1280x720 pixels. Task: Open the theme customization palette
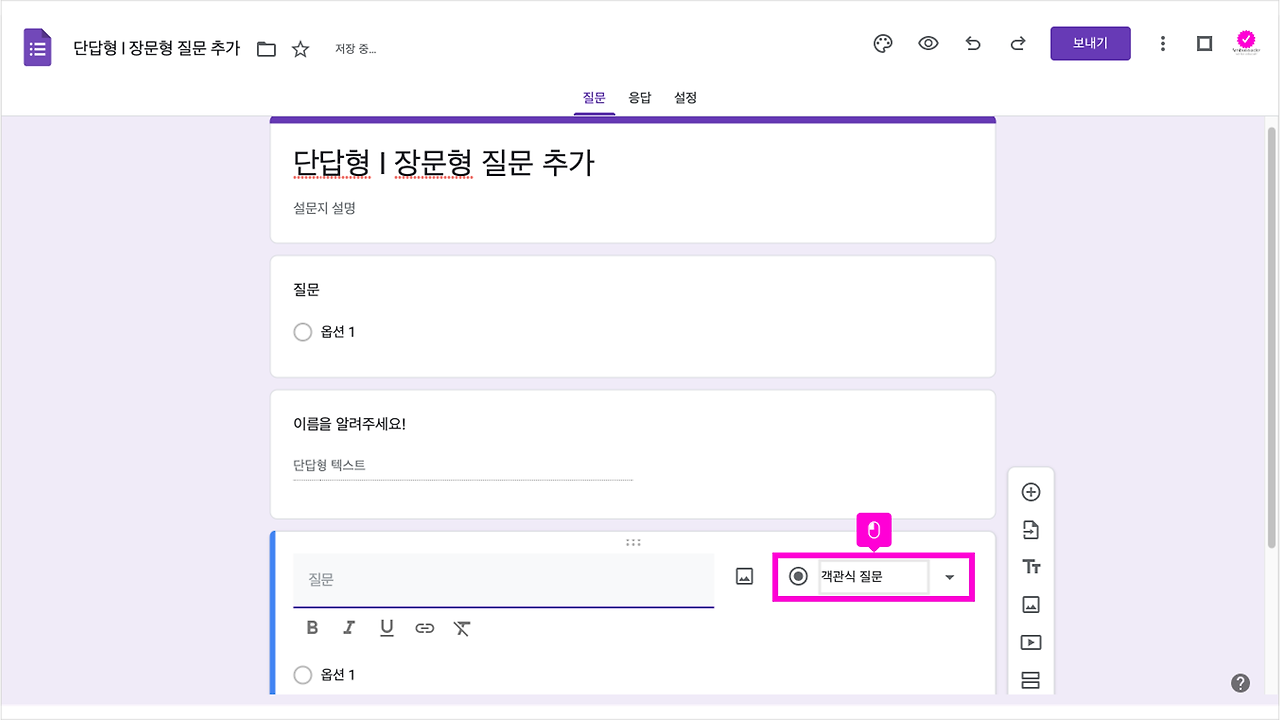882,43
